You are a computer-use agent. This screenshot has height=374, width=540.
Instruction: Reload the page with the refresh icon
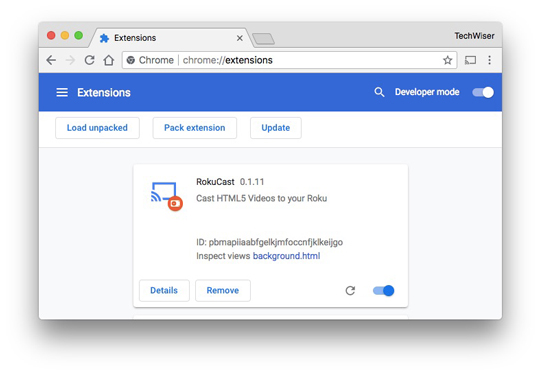90,60
